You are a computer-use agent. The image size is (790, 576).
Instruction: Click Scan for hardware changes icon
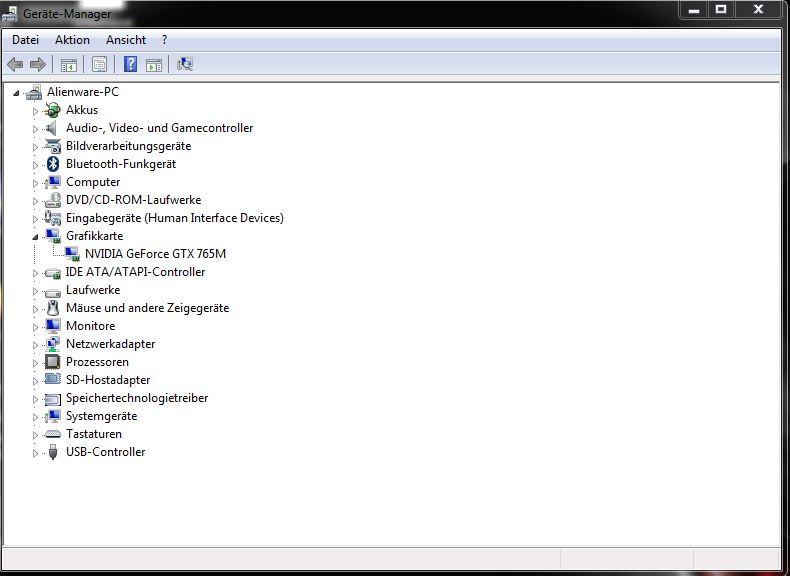[185, 64]
